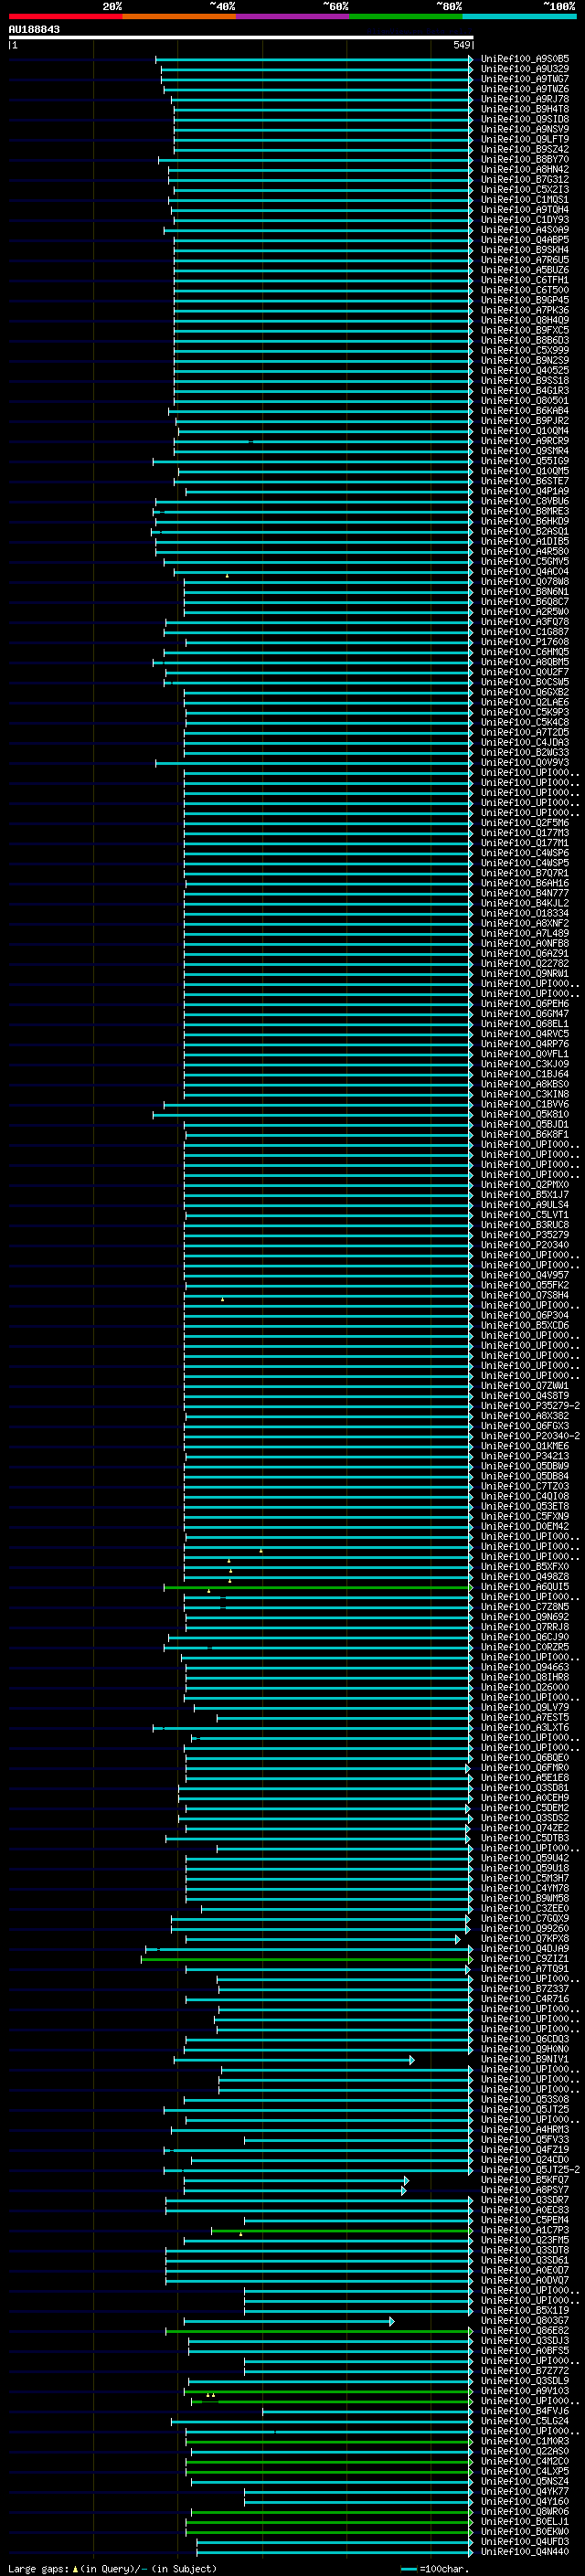Open hit UniRef100_A9RJ78

point(525,99)
